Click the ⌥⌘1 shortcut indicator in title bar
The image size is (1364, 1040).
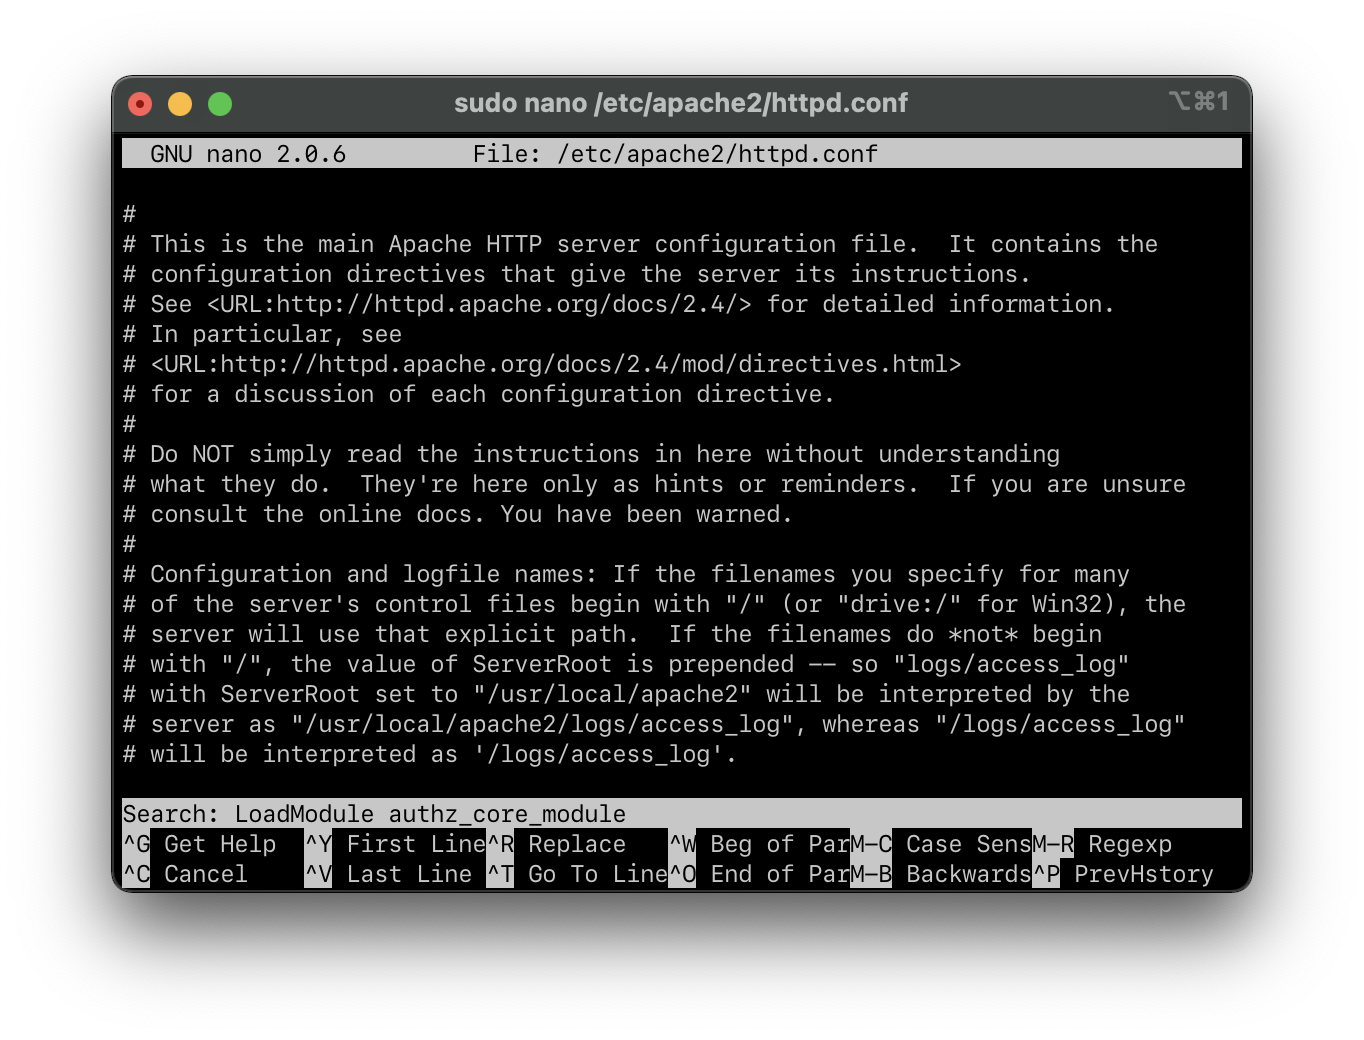pyautogui.click(x=1198, y=101)
